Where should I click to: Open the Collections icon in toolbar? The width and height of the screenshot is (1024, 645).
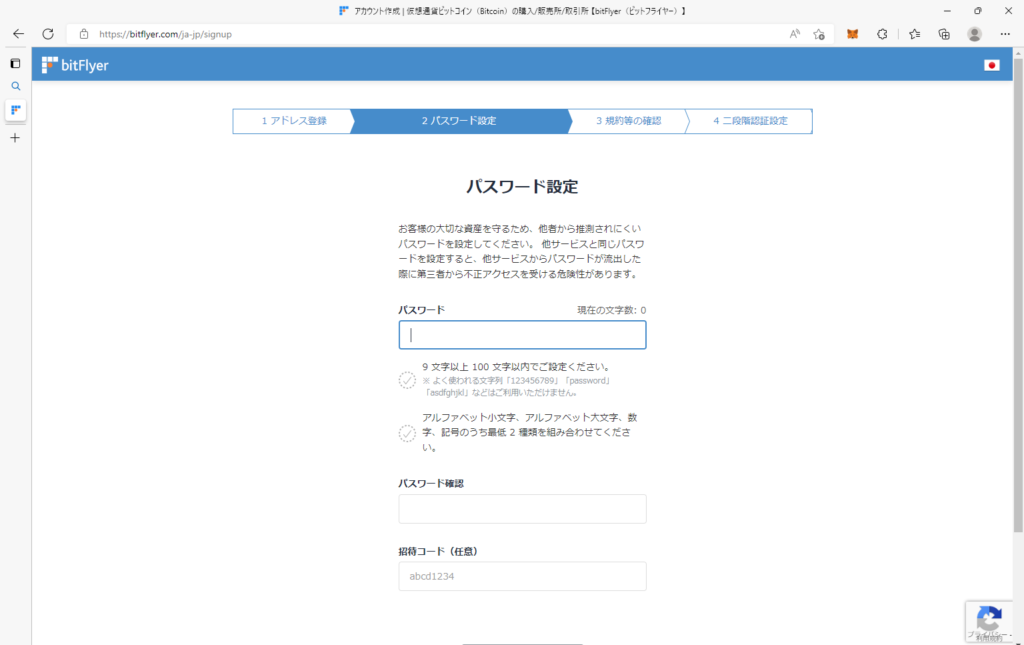pyautogui.click(x=944, y=33)
